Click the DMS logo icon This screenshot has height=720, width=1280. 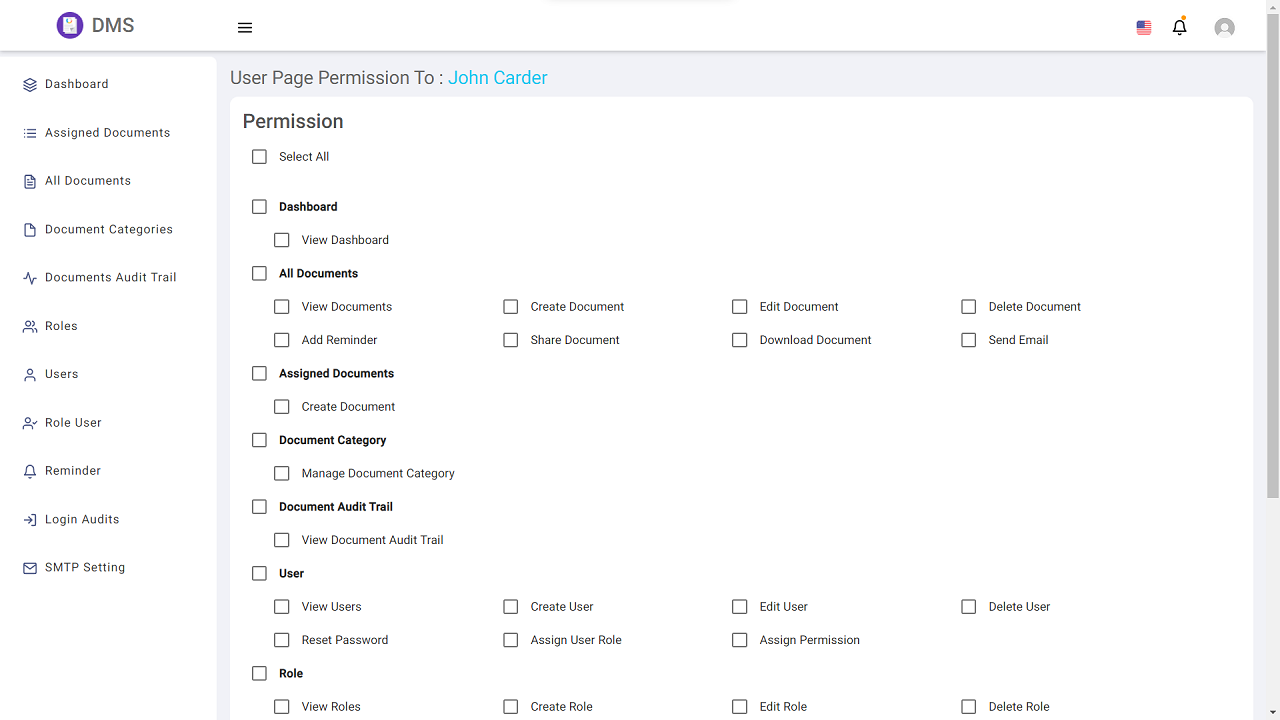click(x=70, y=26)
